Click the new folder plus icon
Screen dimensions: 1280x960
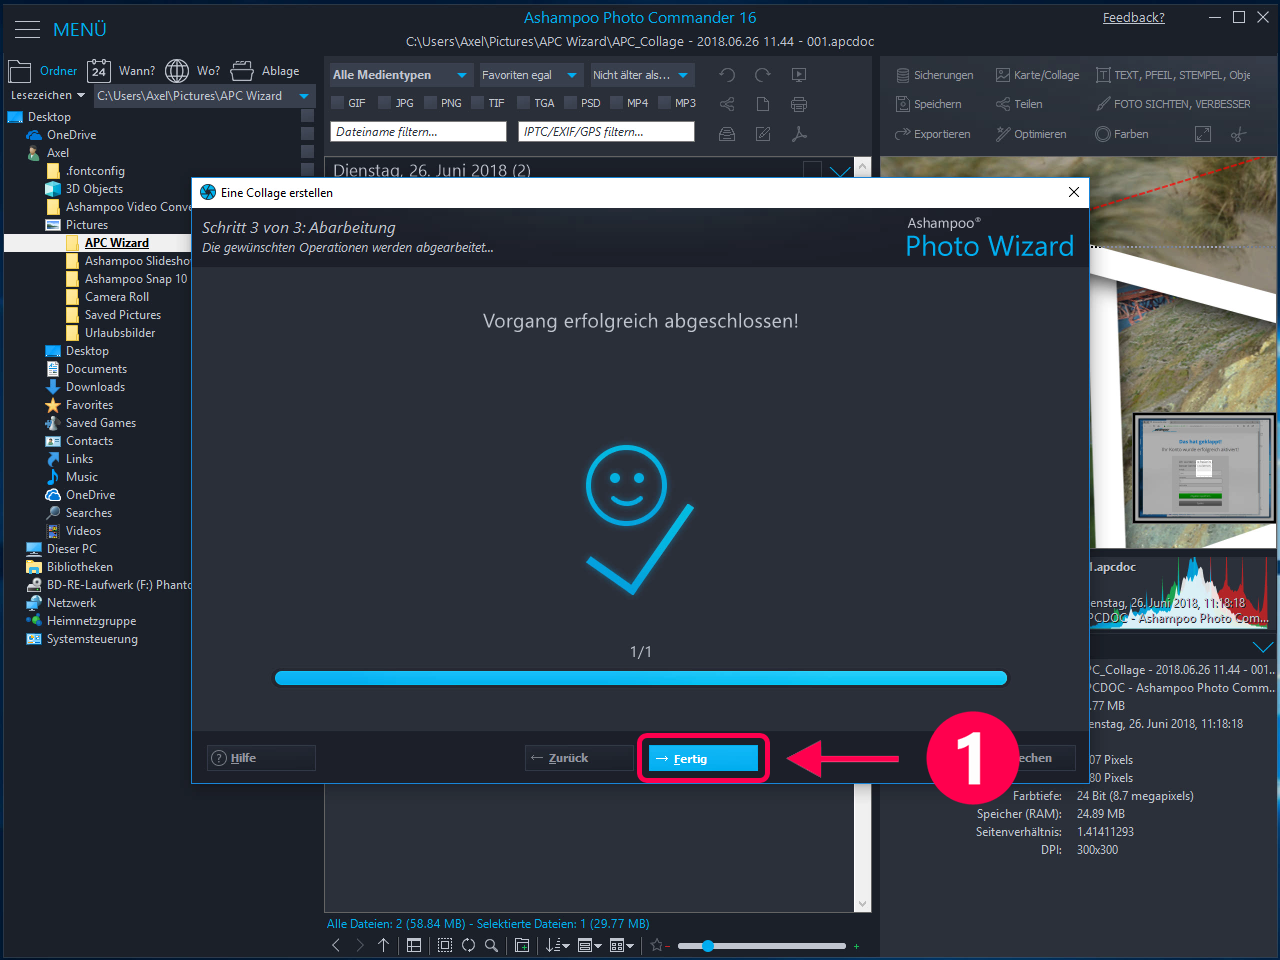click(522, 945)
